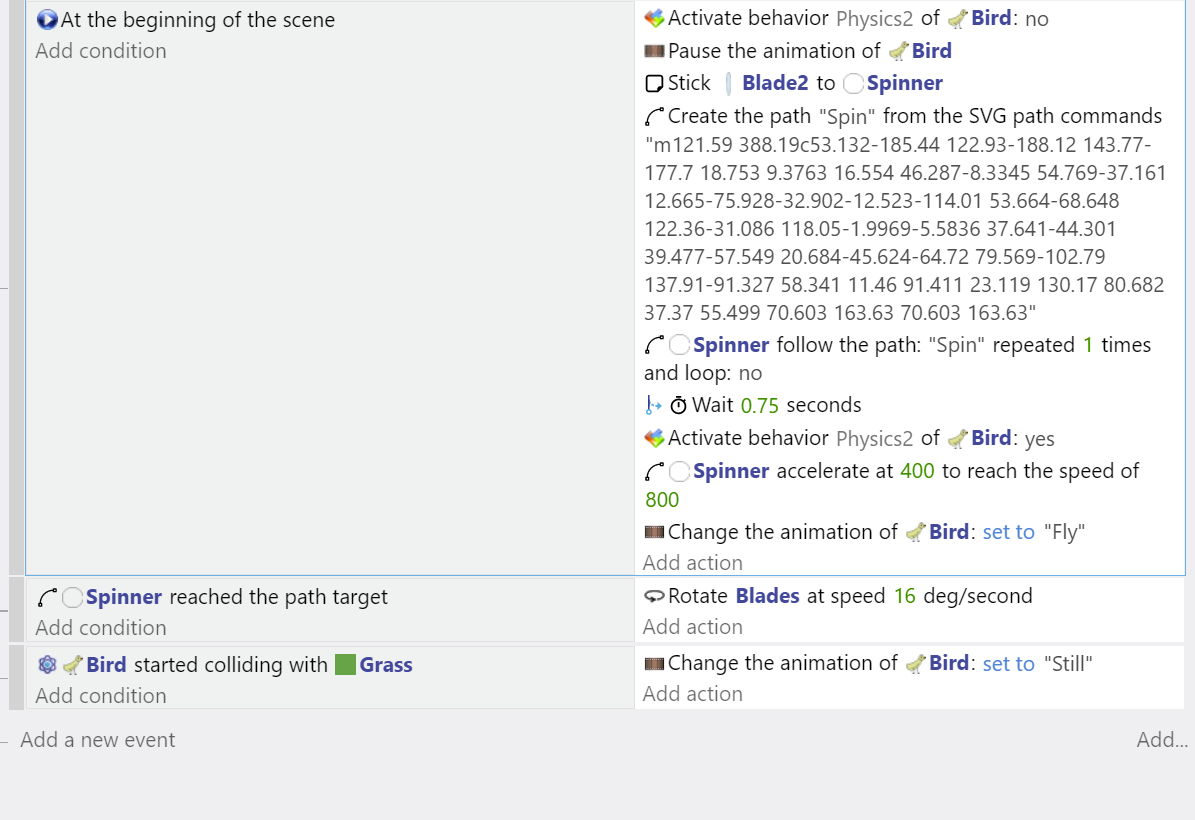Click the Bird sprite icon beside Pause animation
The height and width of the screenshot is (820, 1195).
click(x=898, y=51)
